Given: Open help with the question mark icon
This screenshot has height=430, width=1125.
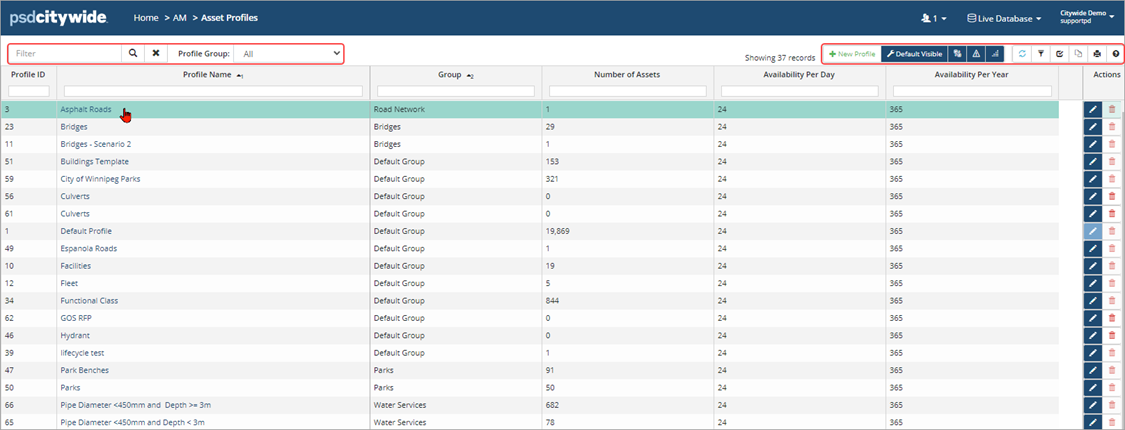Looking at the screenshot, I should point(1115,54).
